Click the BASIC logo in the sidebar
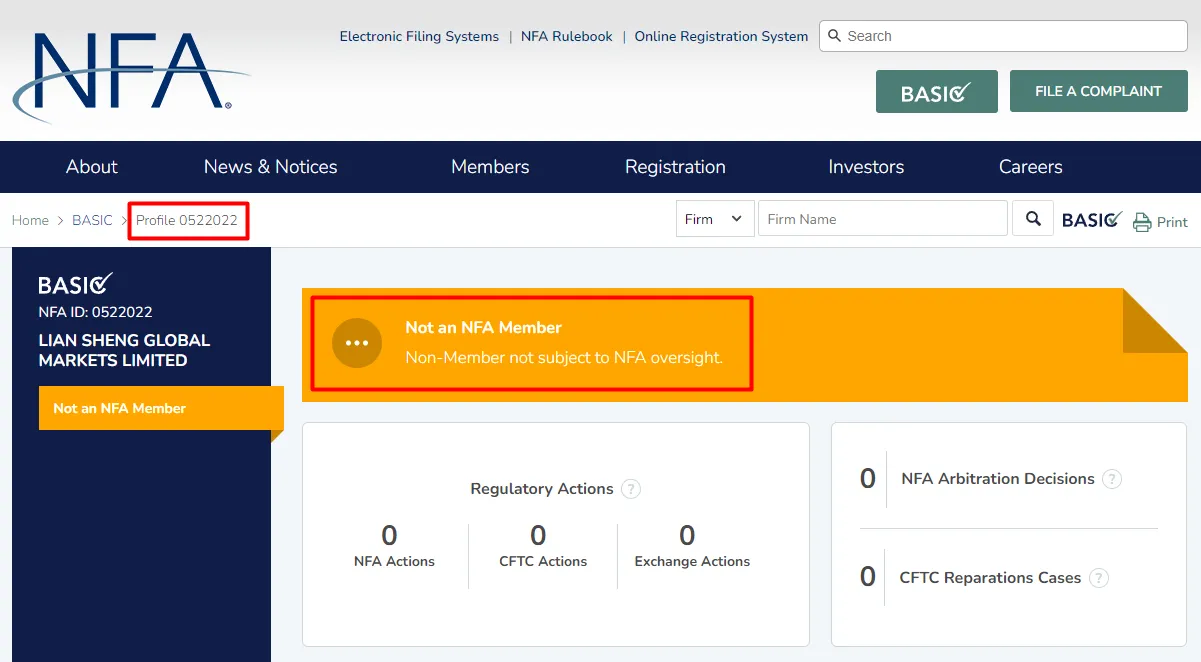 76,284
